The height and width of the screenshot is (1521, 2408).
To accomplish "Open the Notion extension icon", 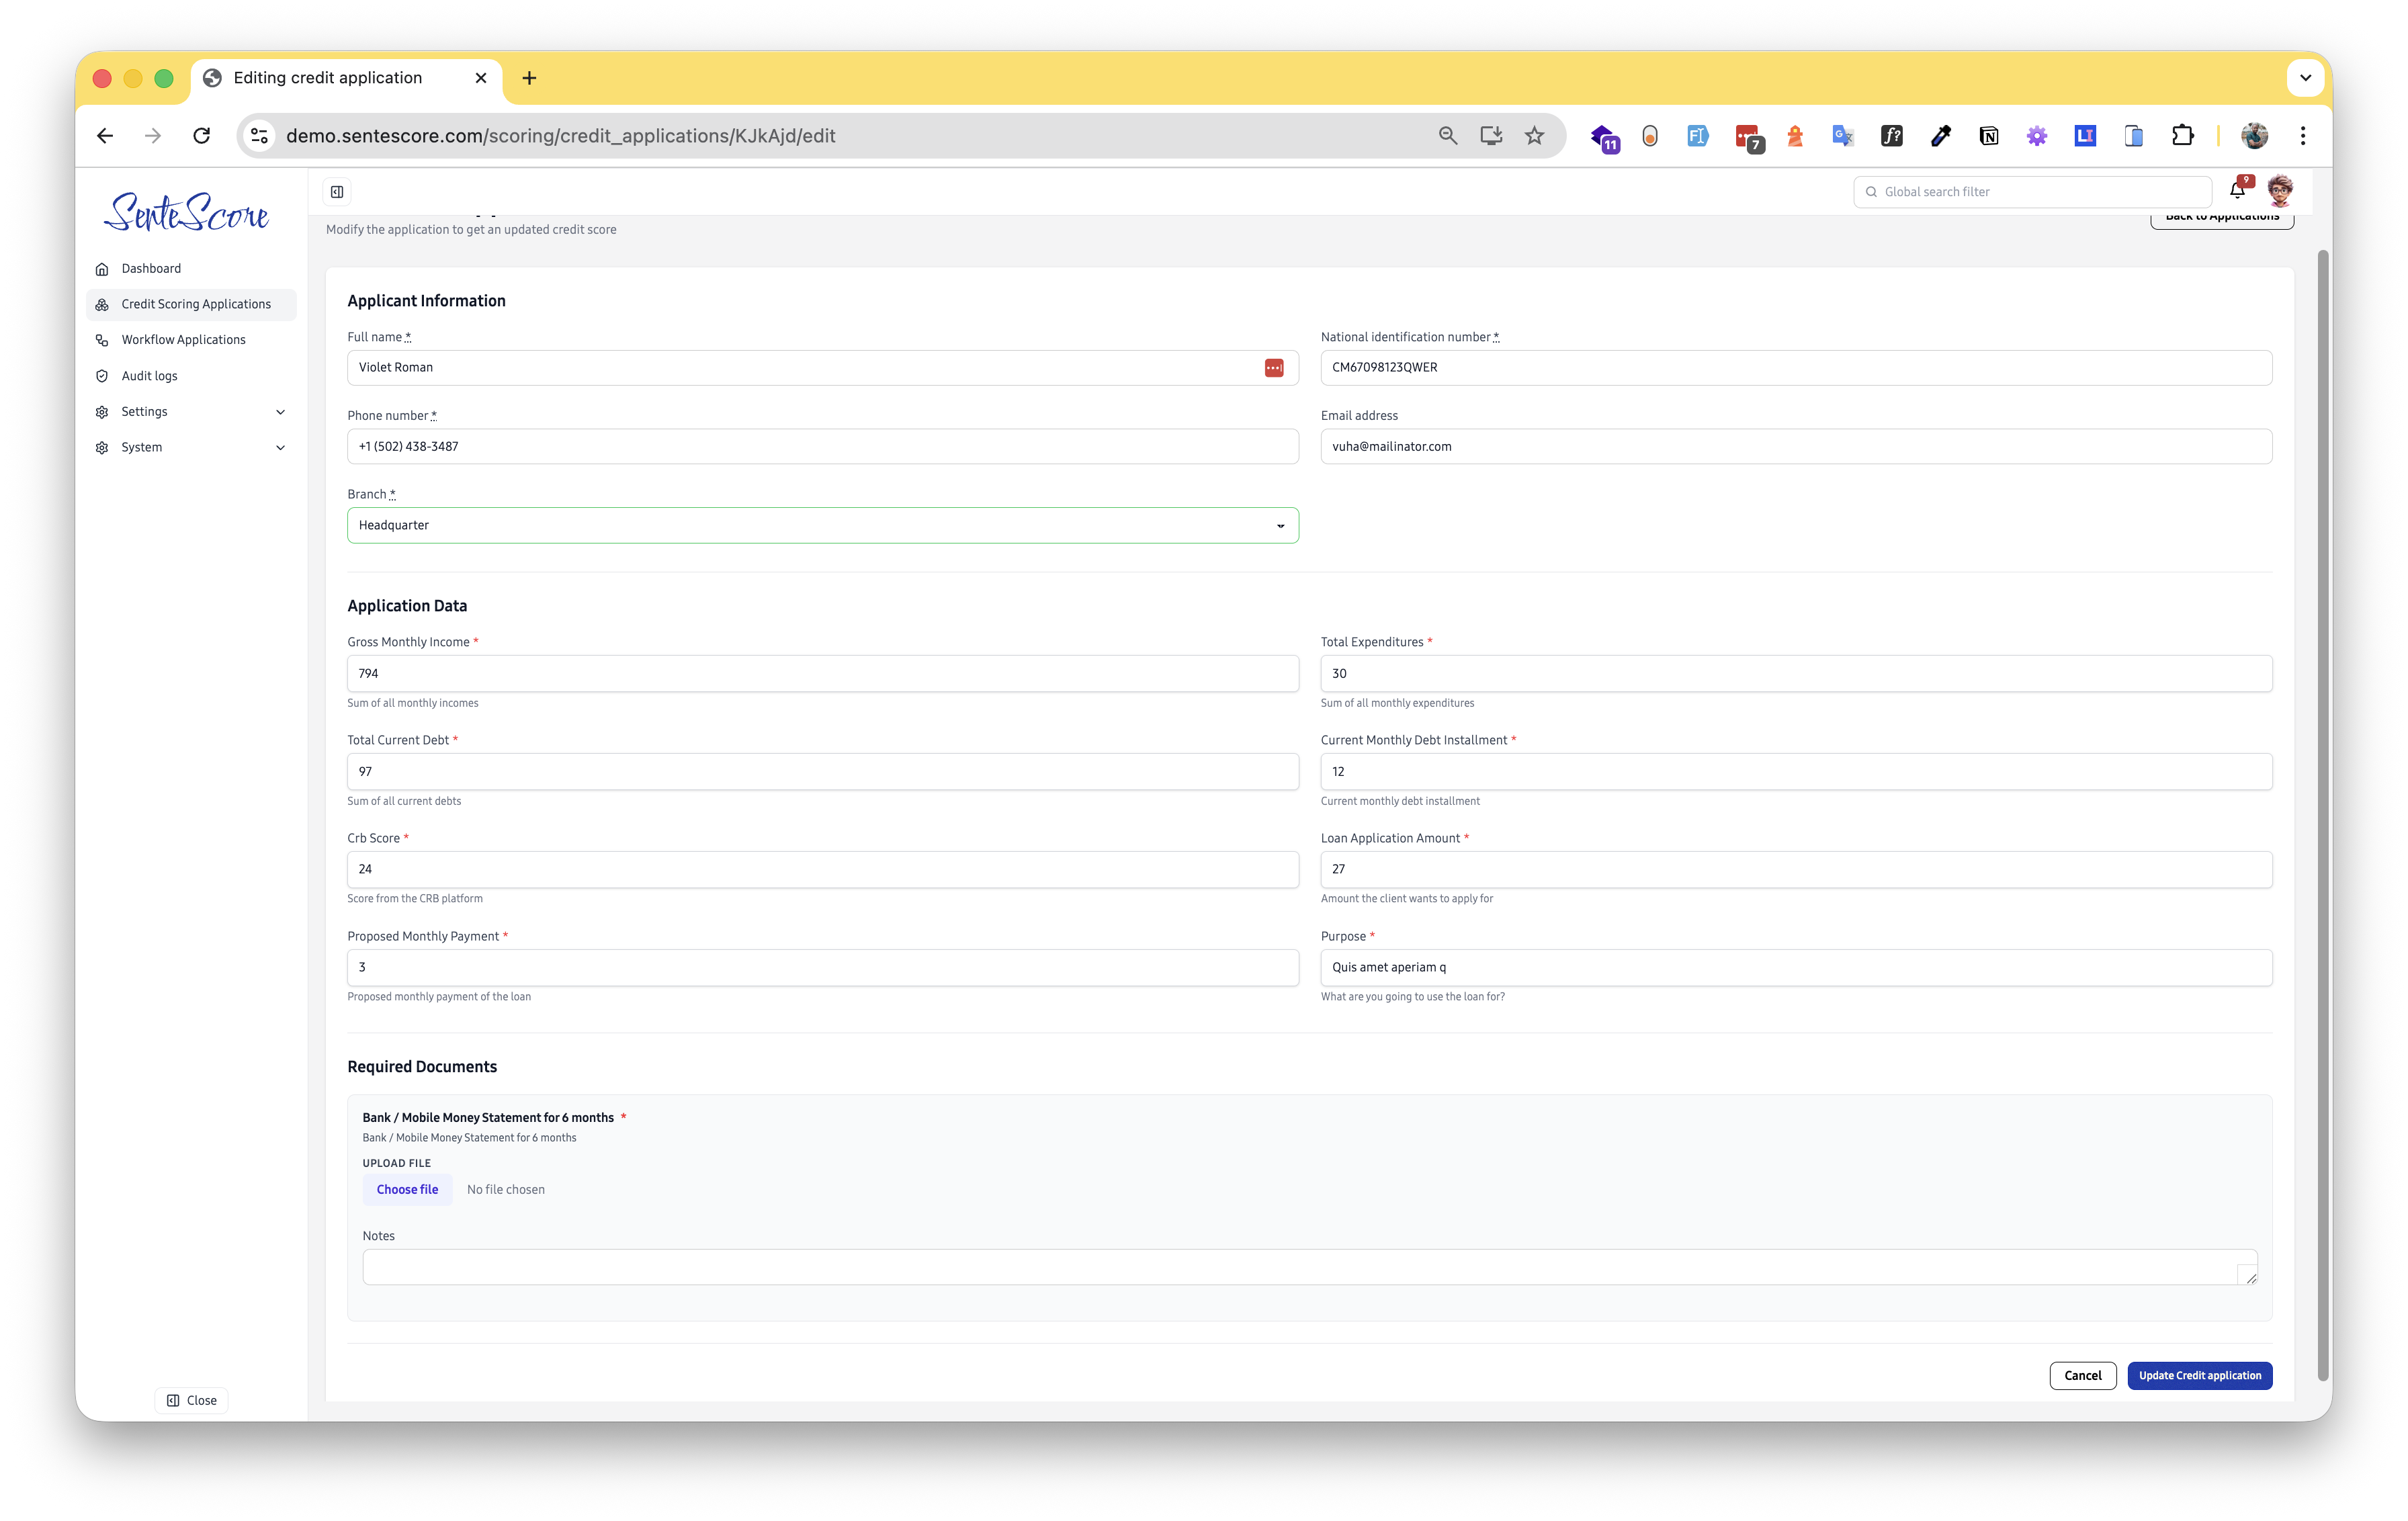I will pyautogui.click(x=1989, y=135).
